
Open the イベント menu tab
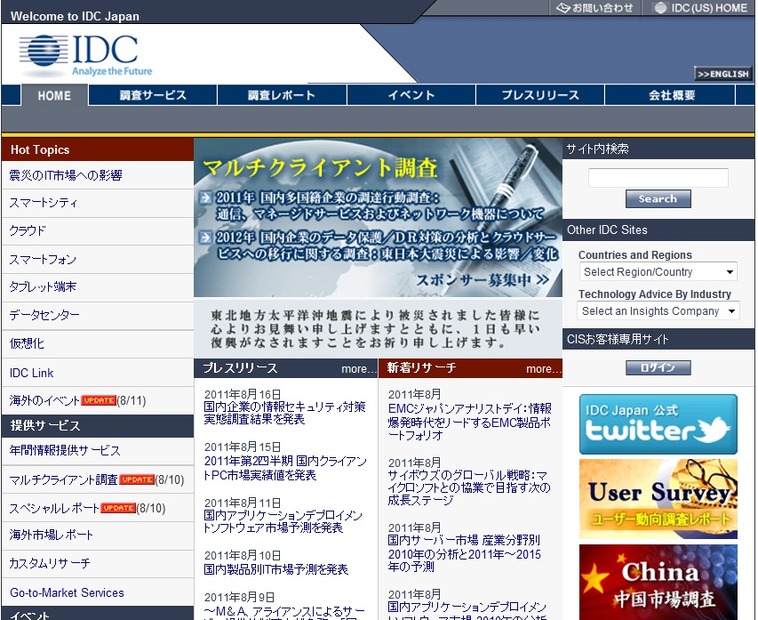point(411,95)
